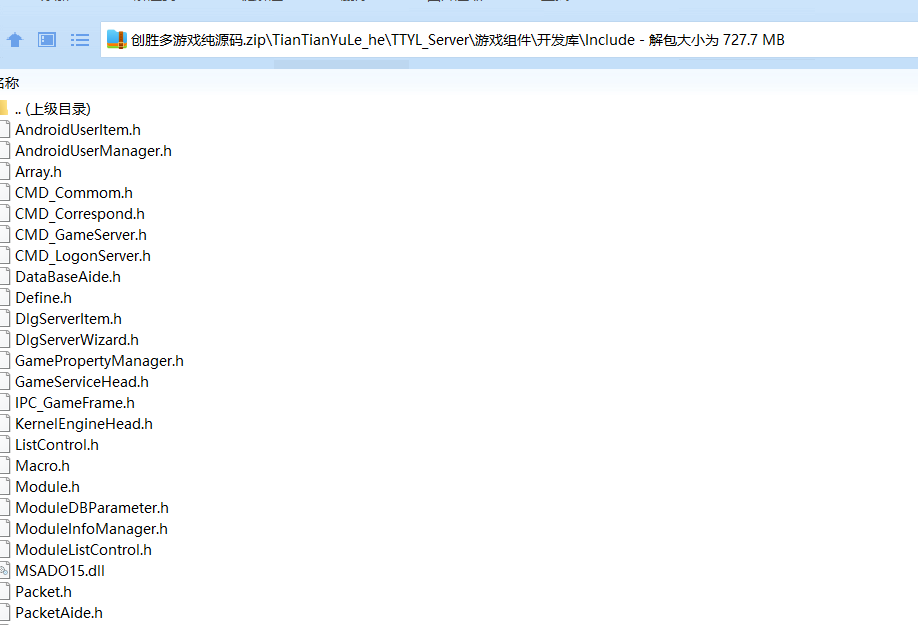Select the MSADO15.dll file icon
918x625 pixels.
click(x=3, y=571)
